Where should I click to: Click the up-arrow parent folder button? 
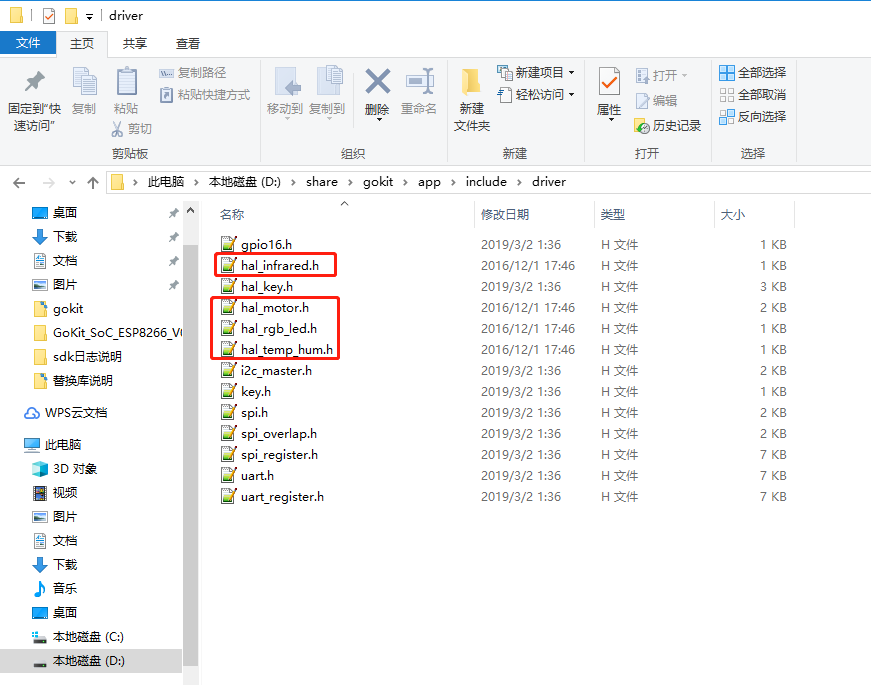[93, 182]
